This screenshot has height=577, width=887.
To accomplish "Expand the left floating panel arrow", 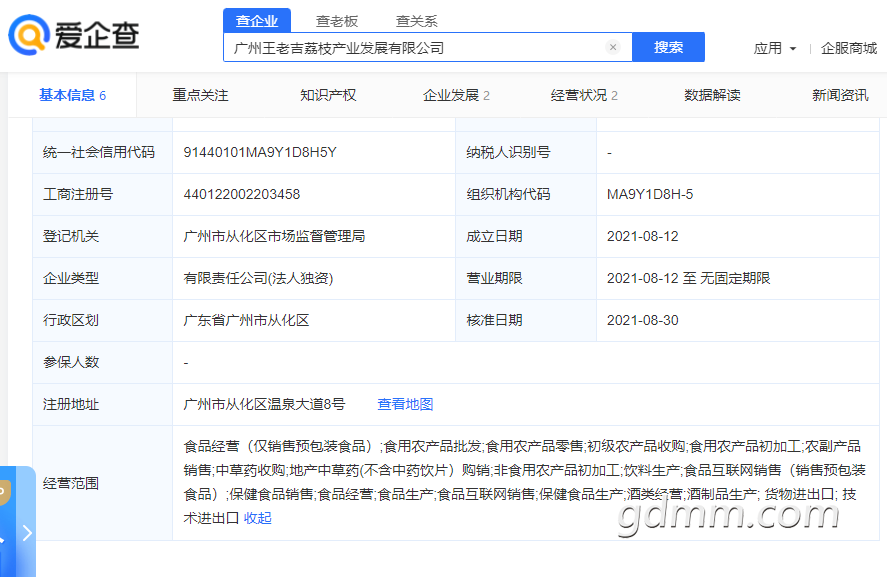I will coord(27,533).
